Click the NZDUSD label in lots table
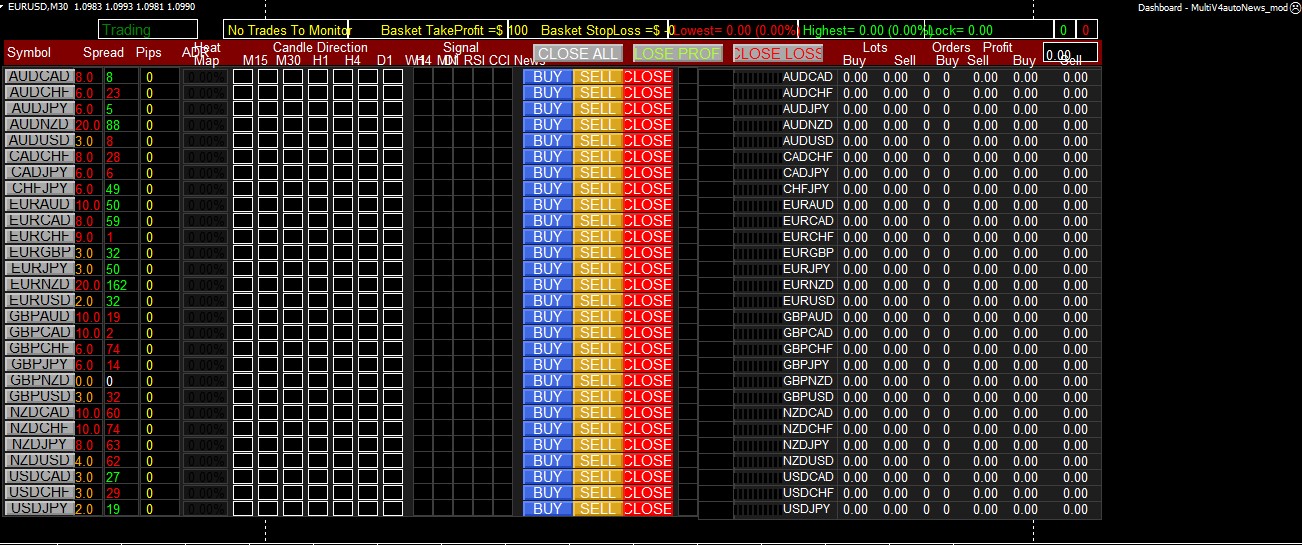 pyautogui.click(x=808, y=460)
